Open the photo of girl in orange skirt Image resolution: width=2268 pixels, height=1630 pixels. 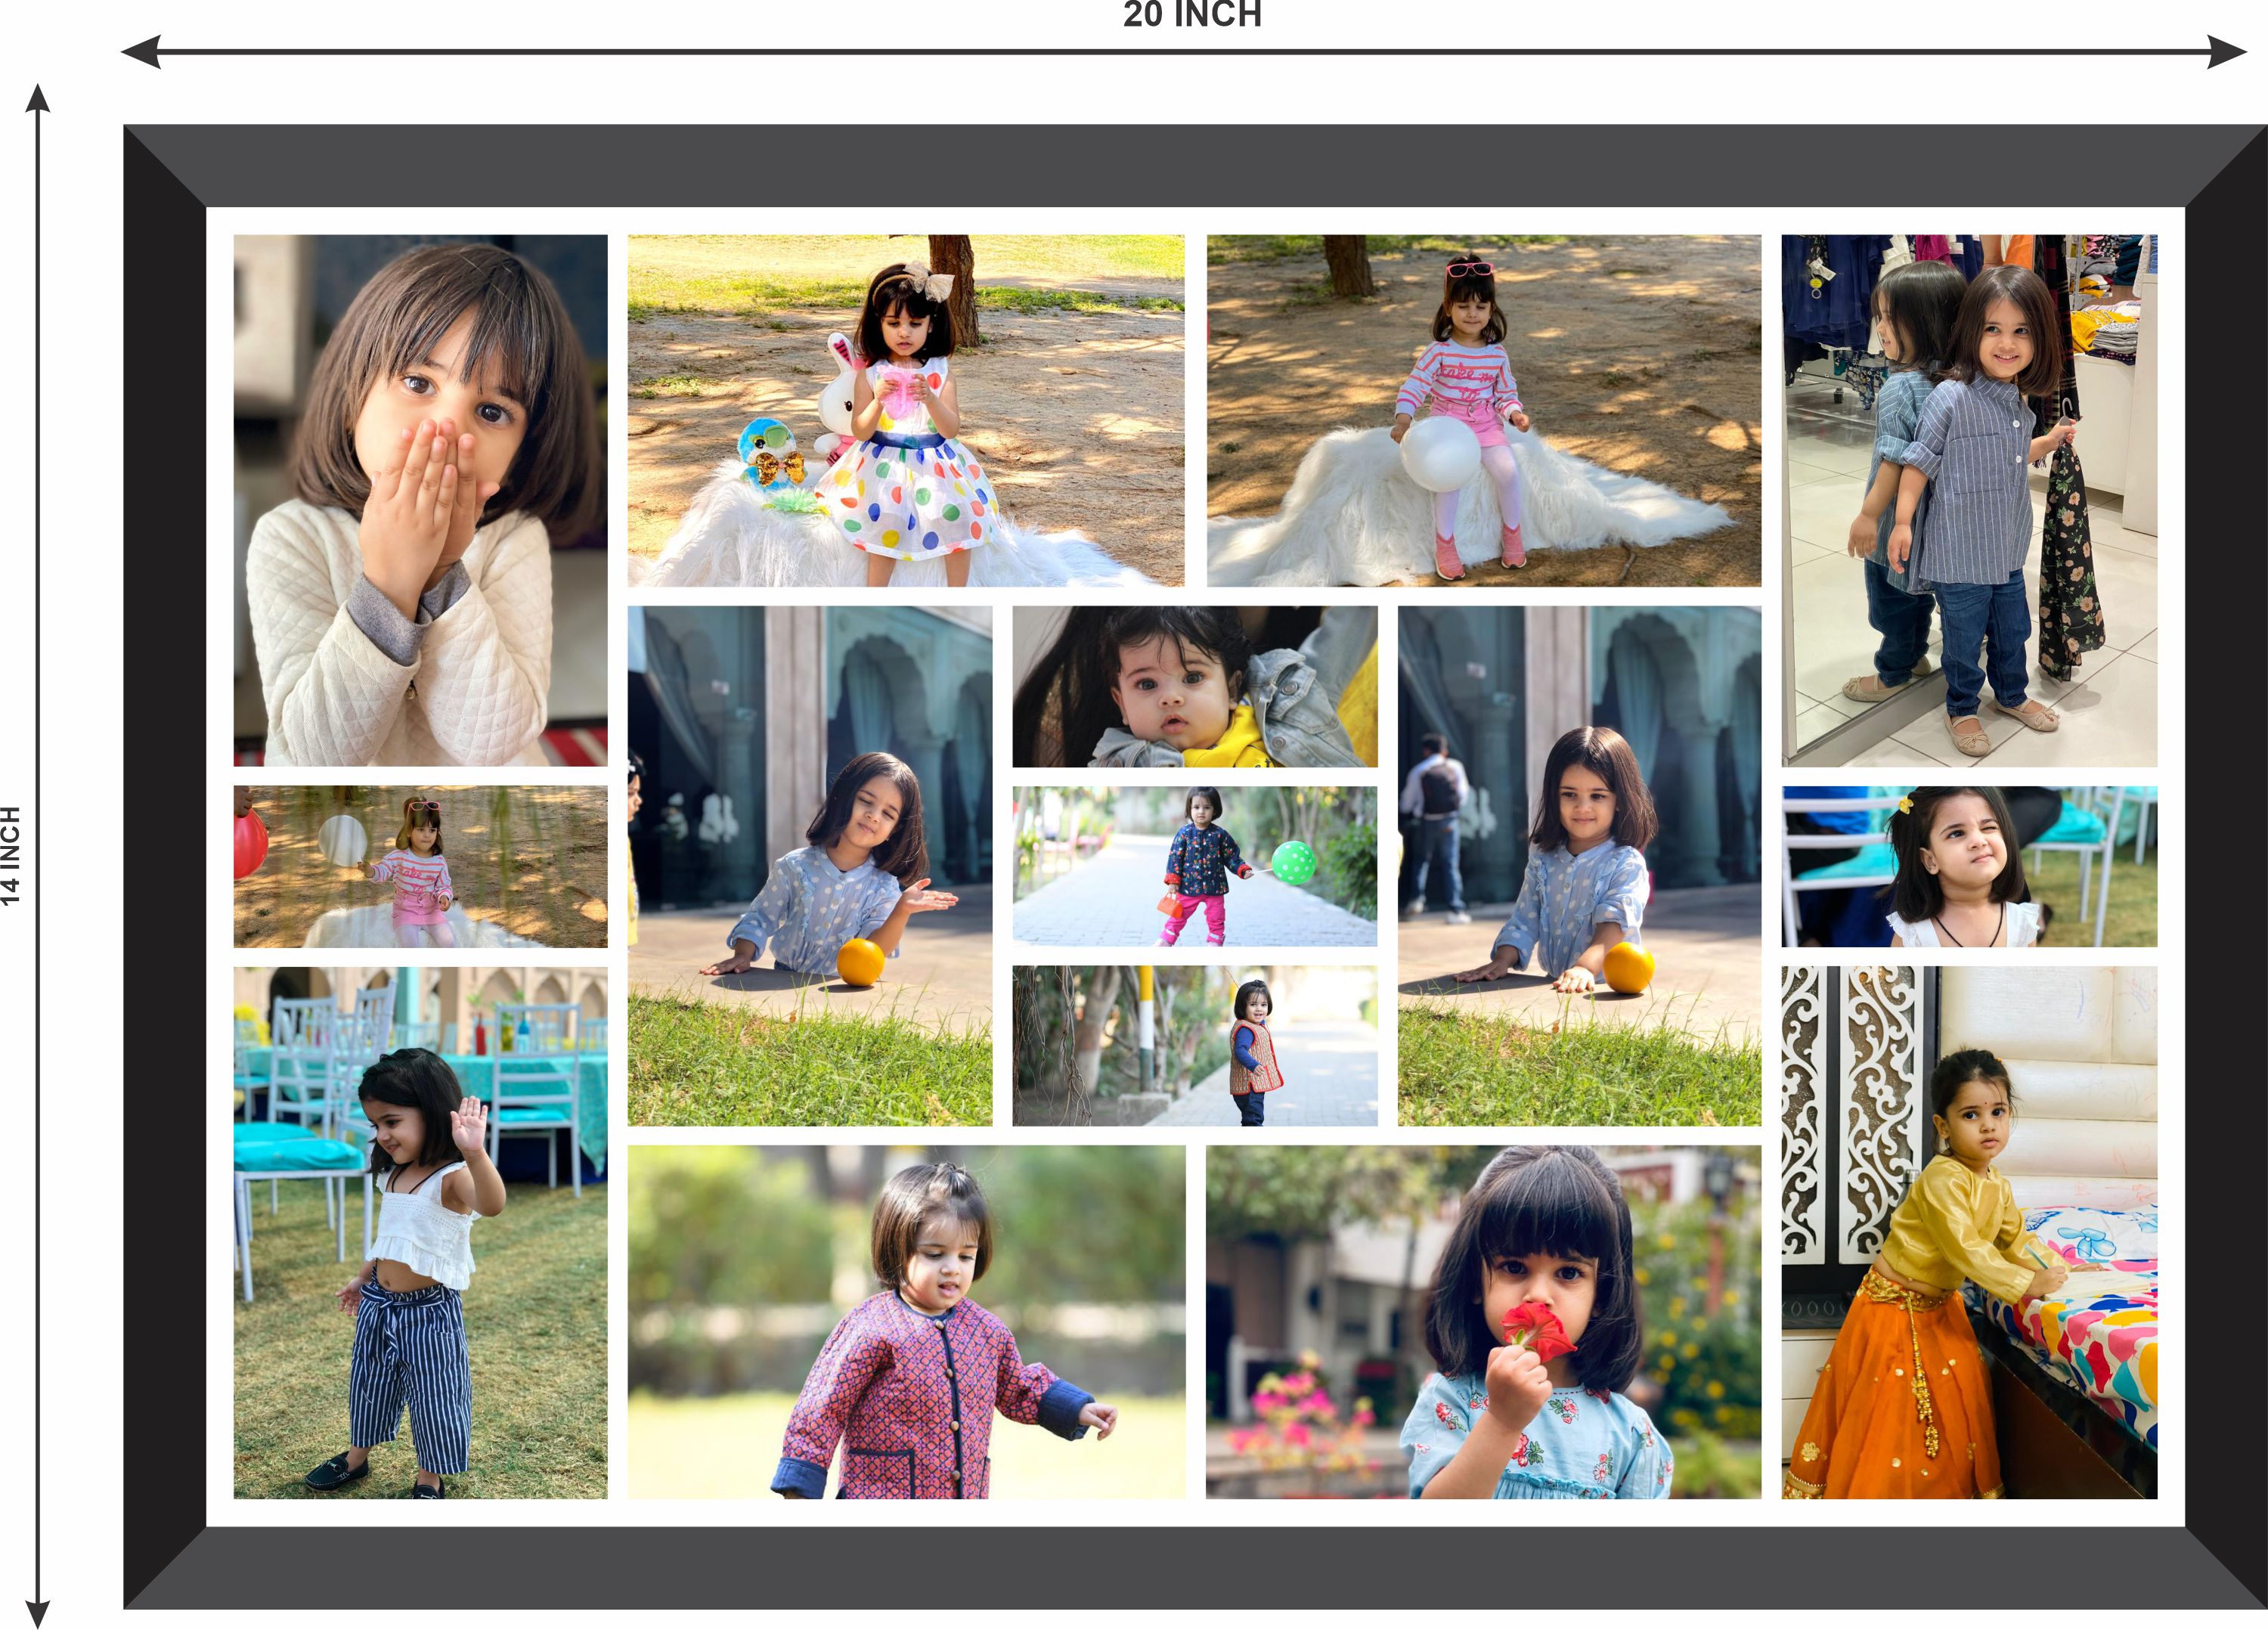pyautogui.click(x=1968, y=1232)
